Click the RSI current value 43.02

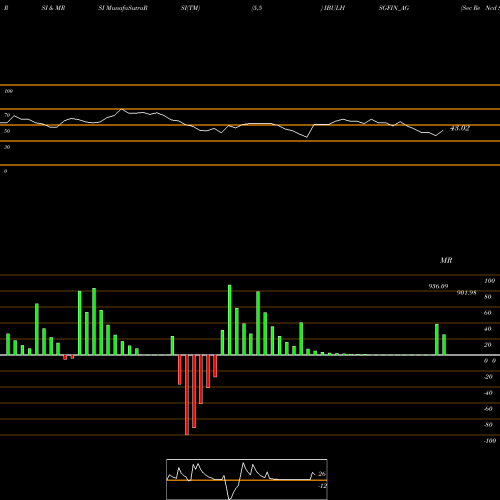coord(460,128)
